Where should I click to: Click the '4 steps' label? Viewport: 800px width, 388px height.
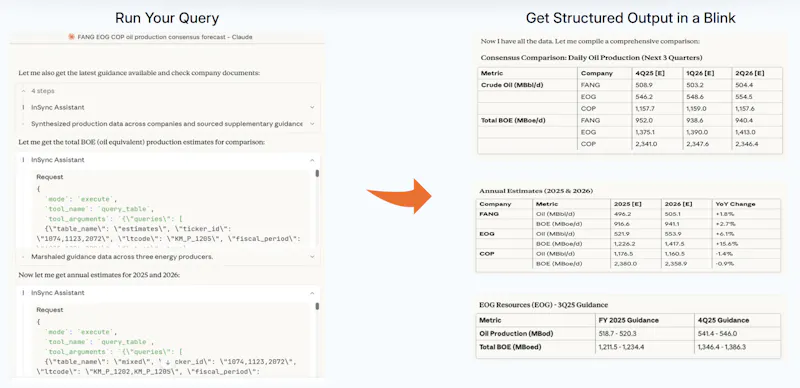[43, 91]
